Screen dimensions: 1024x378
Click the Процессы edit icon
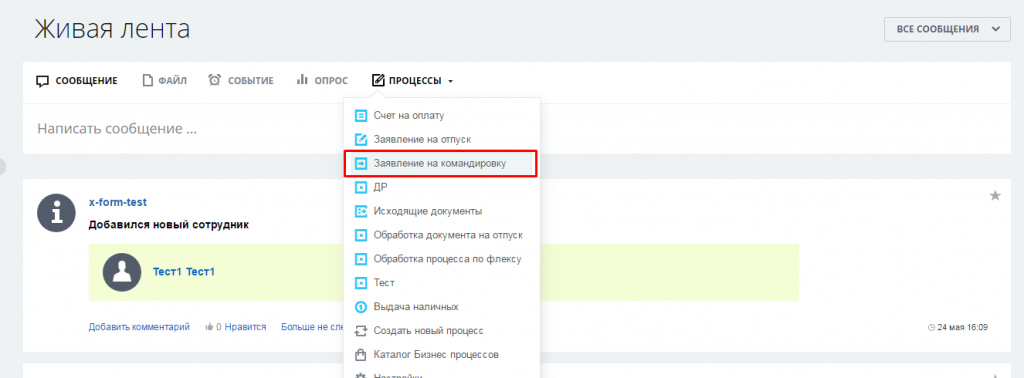pyautogui.click(x=378, y=81)
